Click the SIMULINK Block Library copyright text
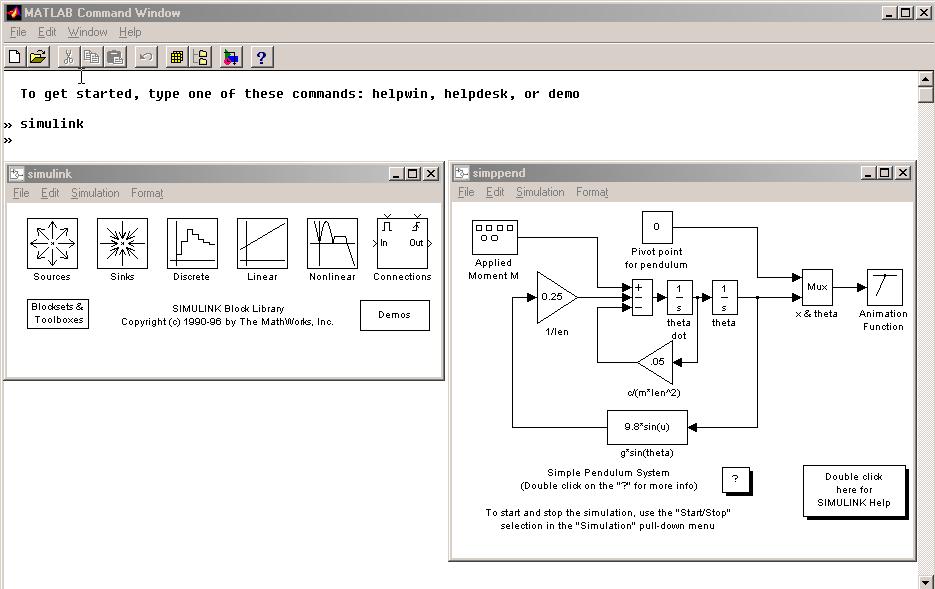935x589 pixels. tap(228, 315)
